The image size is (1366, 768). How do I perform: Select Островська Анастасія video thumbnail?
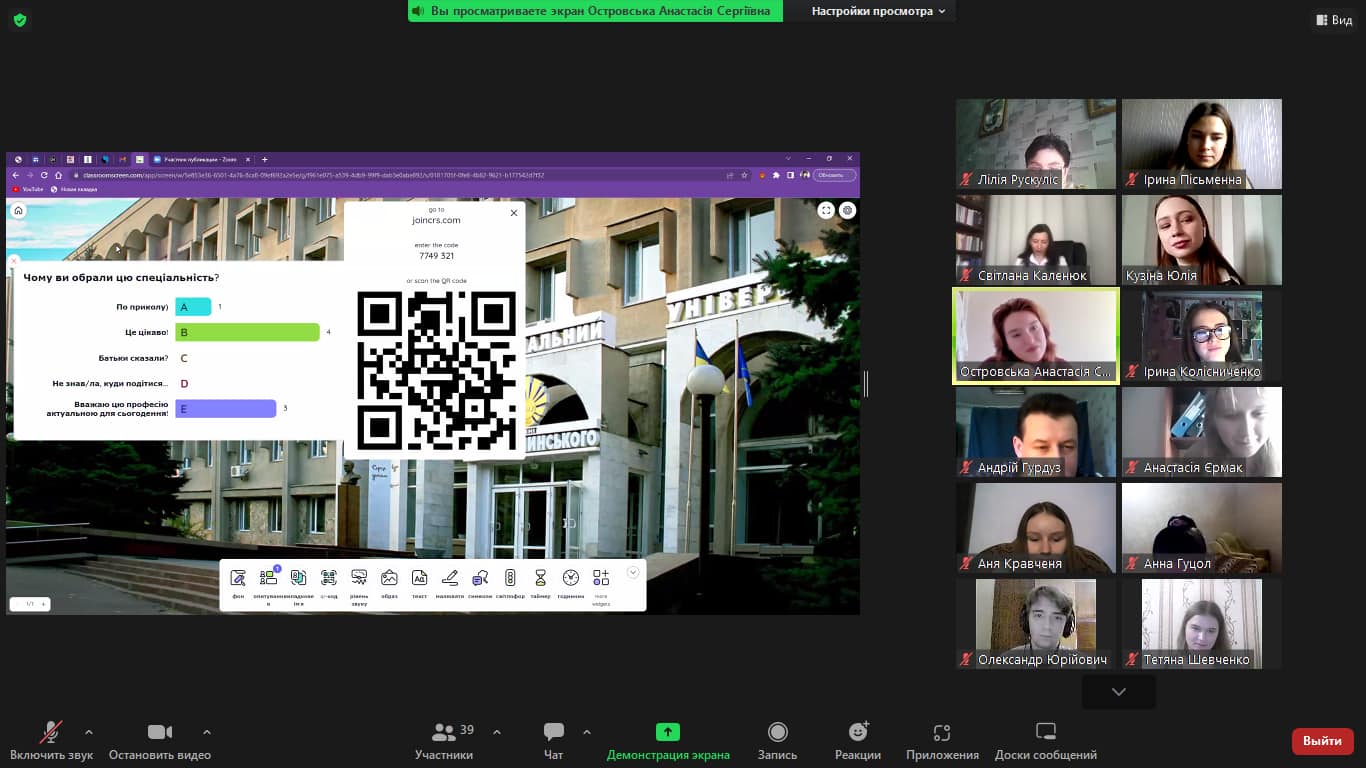pos(1035,336)
